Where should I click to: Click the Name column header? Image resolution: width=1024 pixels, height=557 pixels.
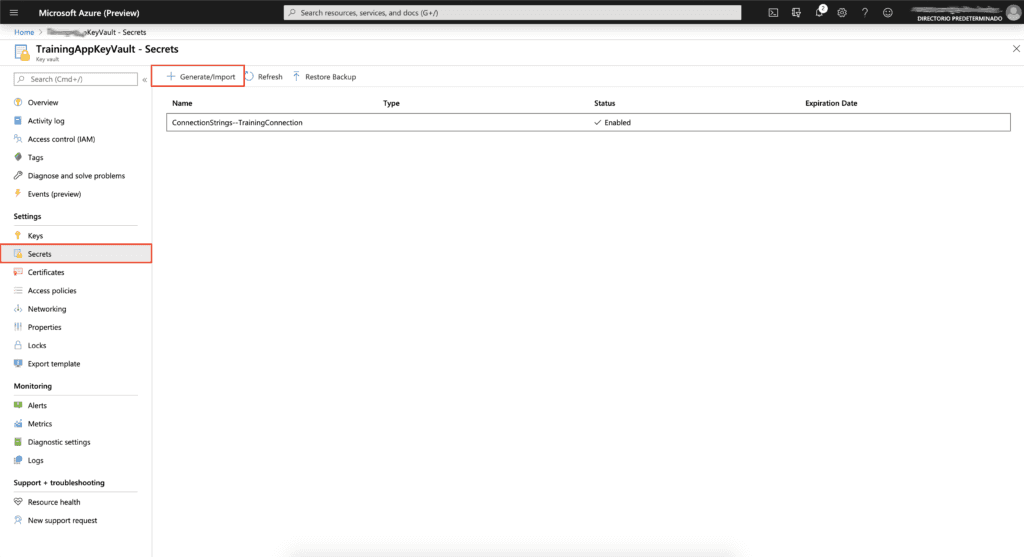pos(182,103)
